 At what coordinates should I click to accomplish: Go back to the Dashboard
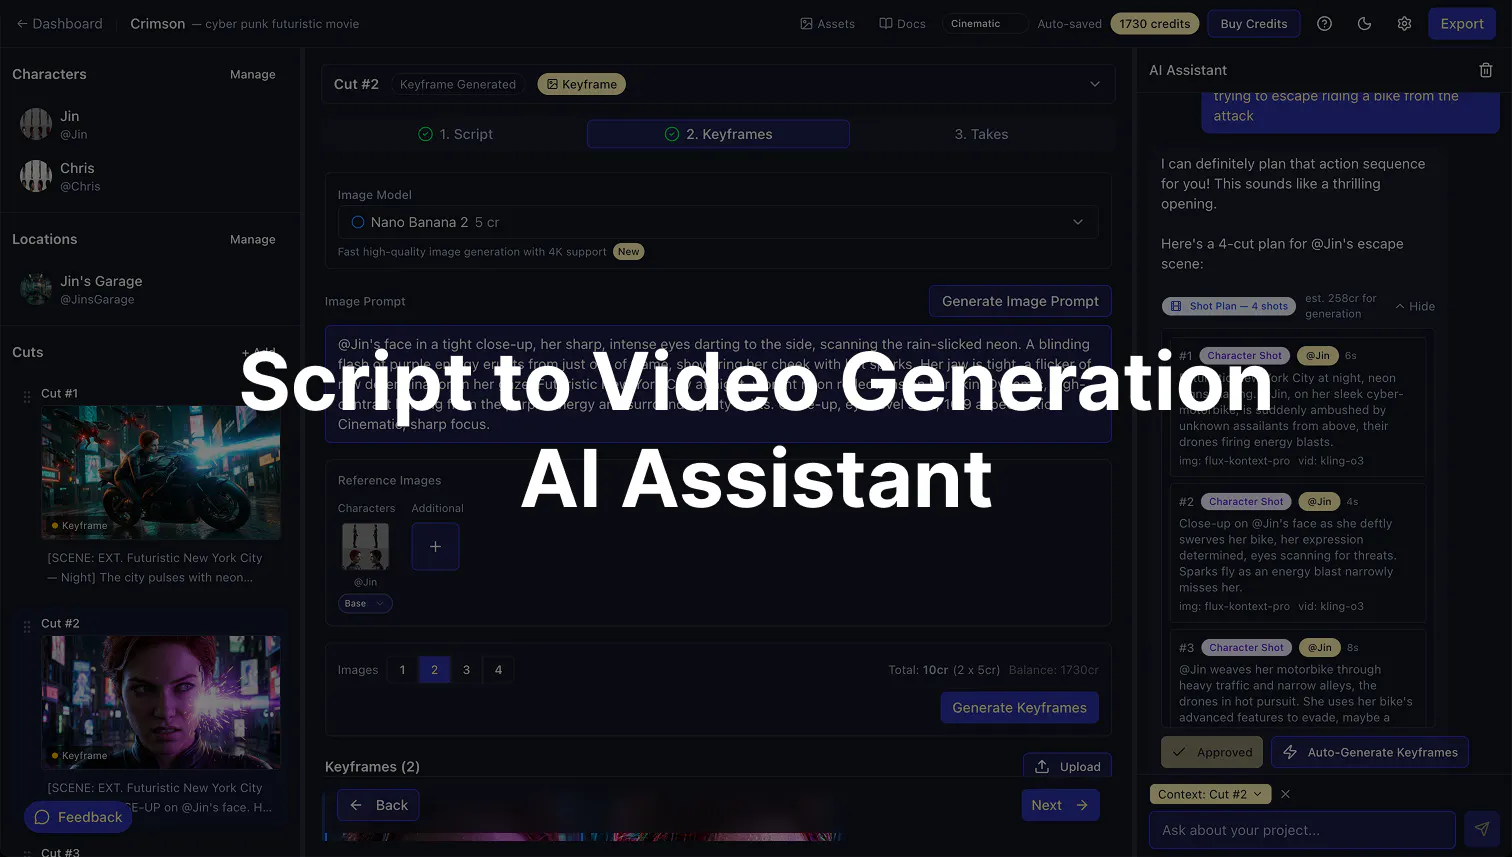(59, 23)
